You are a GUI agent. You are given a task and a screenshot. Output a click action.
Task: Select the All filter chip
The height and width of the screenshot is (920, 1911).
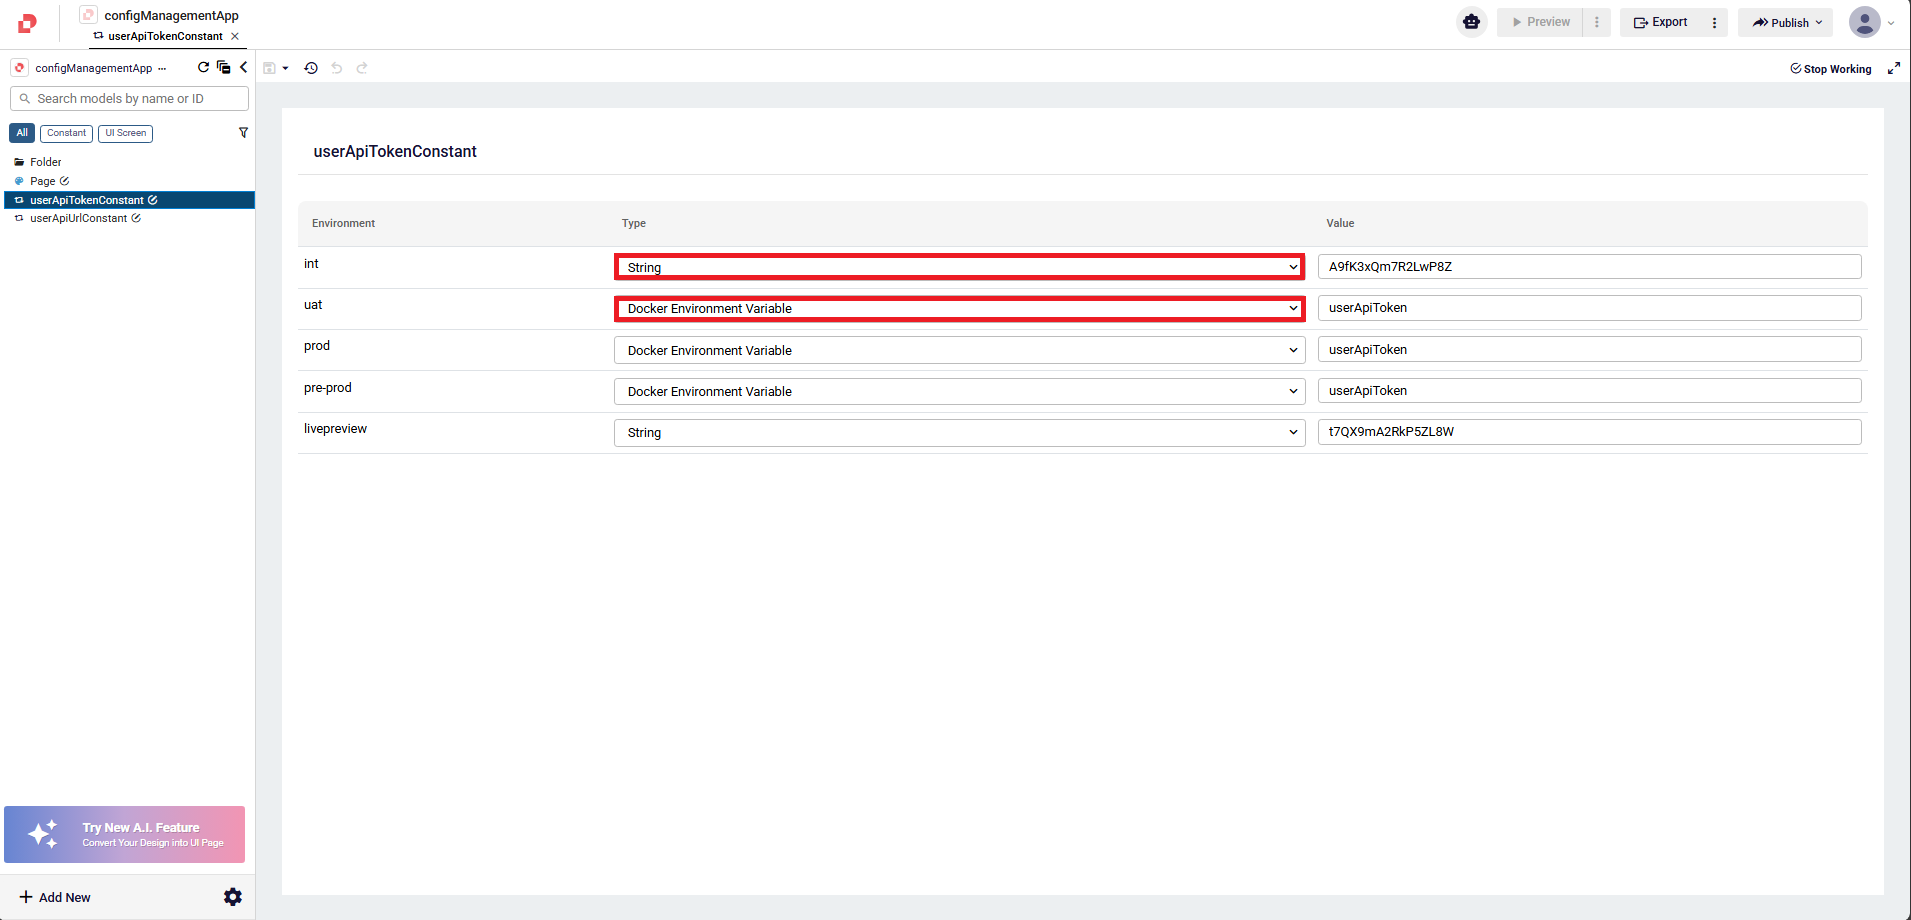[x=22, y=133]
